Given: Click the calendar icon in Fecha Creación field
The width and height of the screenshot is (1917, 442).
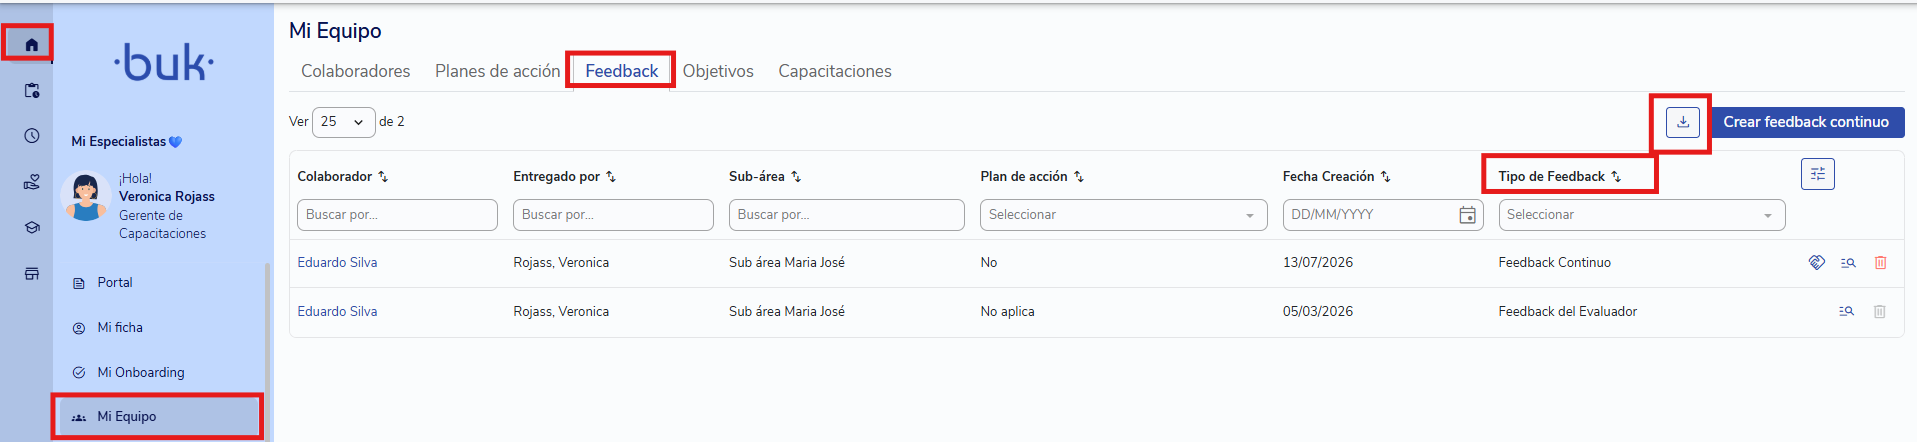Looking at the screenshot, I should tap(1467, 215).
